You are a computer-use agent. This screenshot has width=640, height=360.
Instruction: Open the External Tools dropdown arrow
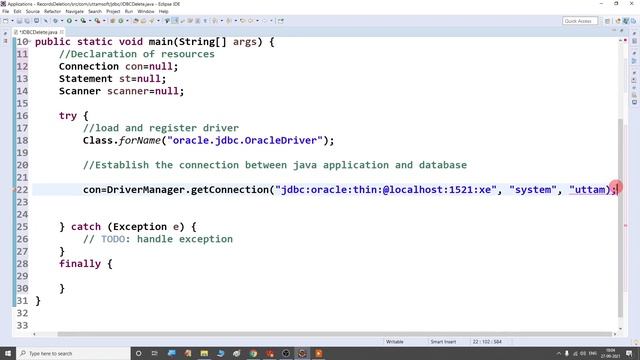coord(104,21)
